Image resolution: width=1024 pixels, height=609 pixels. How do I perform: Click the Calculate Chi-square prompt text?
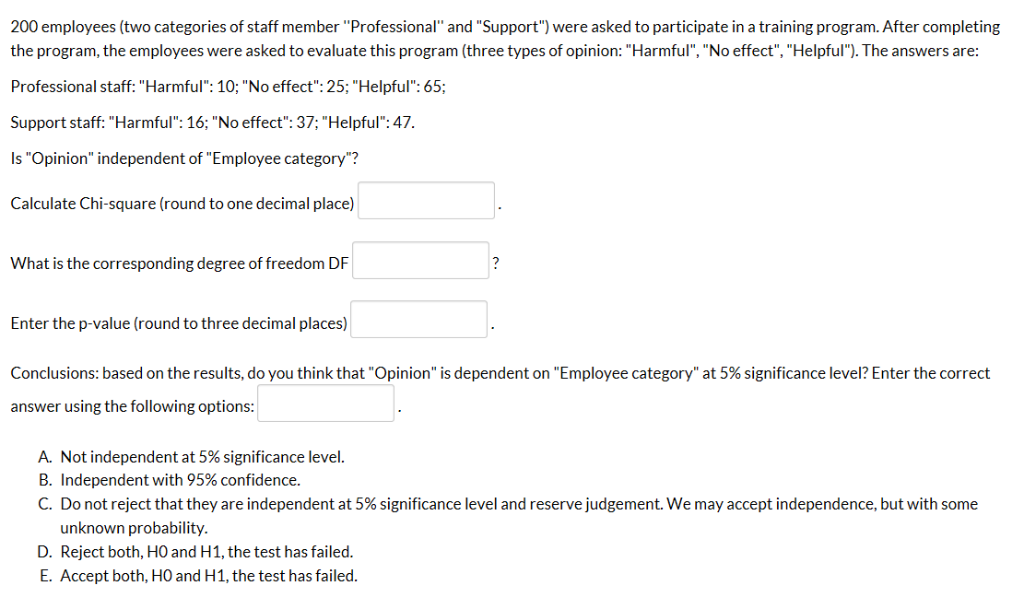[181, 203]
